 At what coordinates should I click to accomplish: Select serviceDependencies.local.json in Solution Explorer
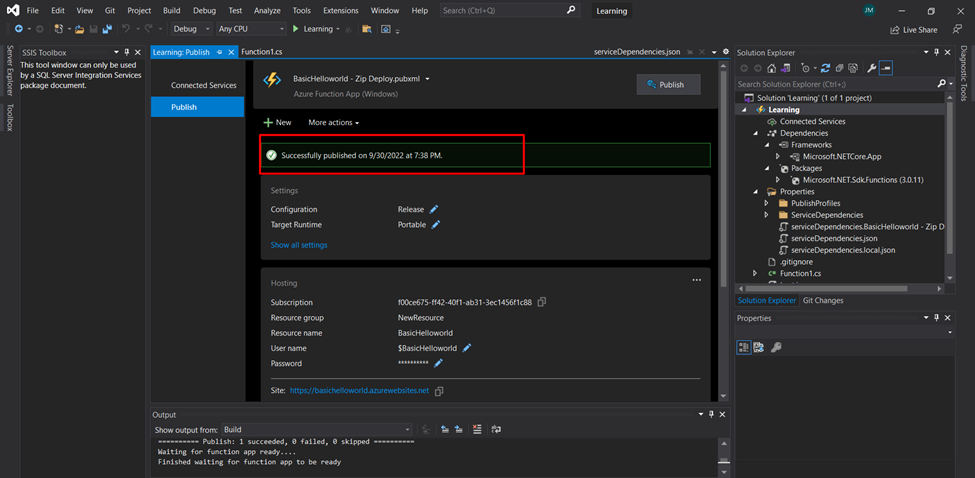point(843,250)
